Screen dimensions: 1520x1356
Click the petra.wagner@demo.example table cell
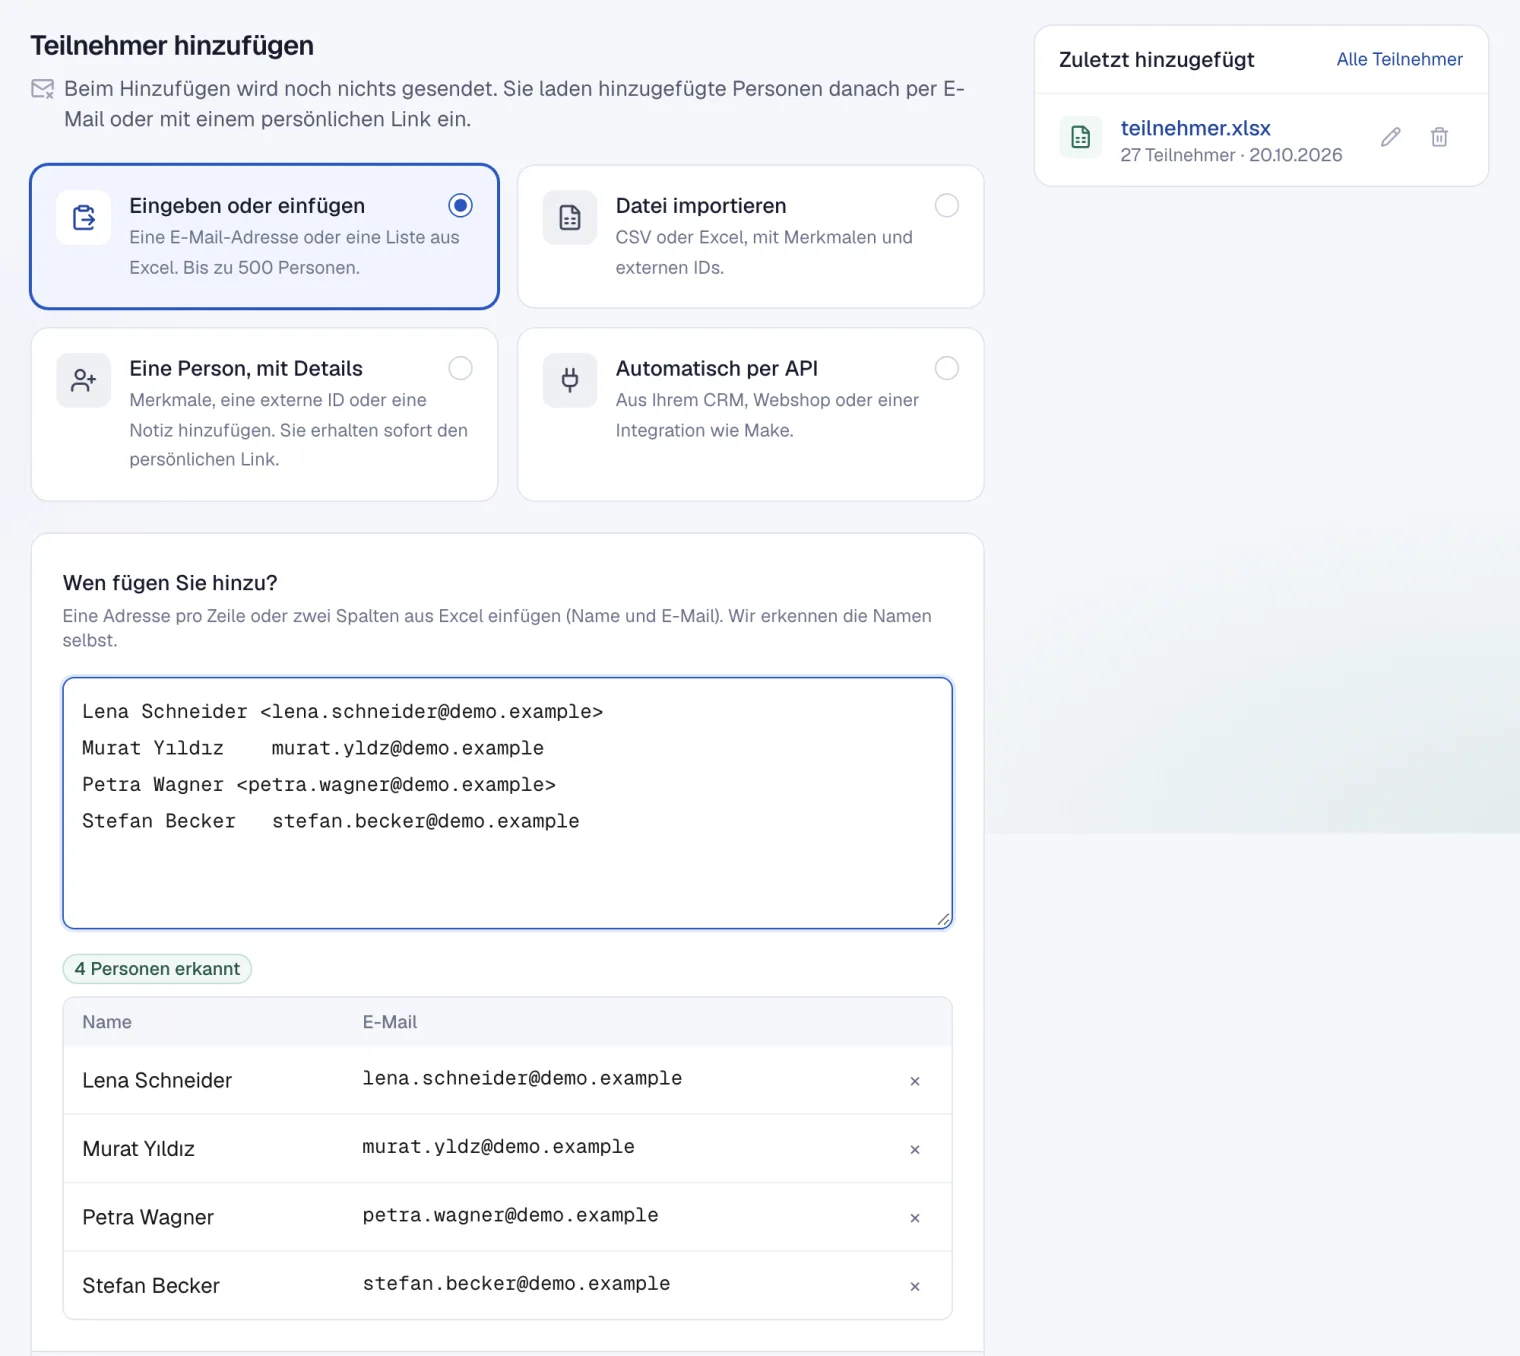[510, 1215]
